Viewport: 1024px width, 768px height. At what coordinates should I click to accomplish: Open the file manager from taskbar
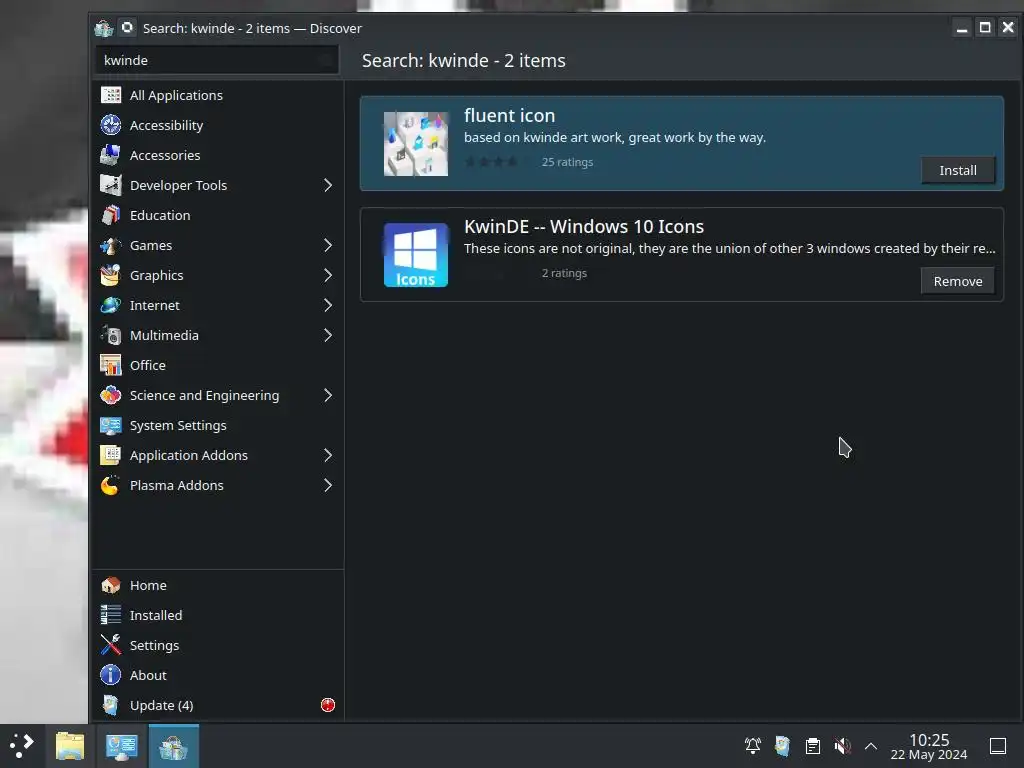[x=70, y=746]
